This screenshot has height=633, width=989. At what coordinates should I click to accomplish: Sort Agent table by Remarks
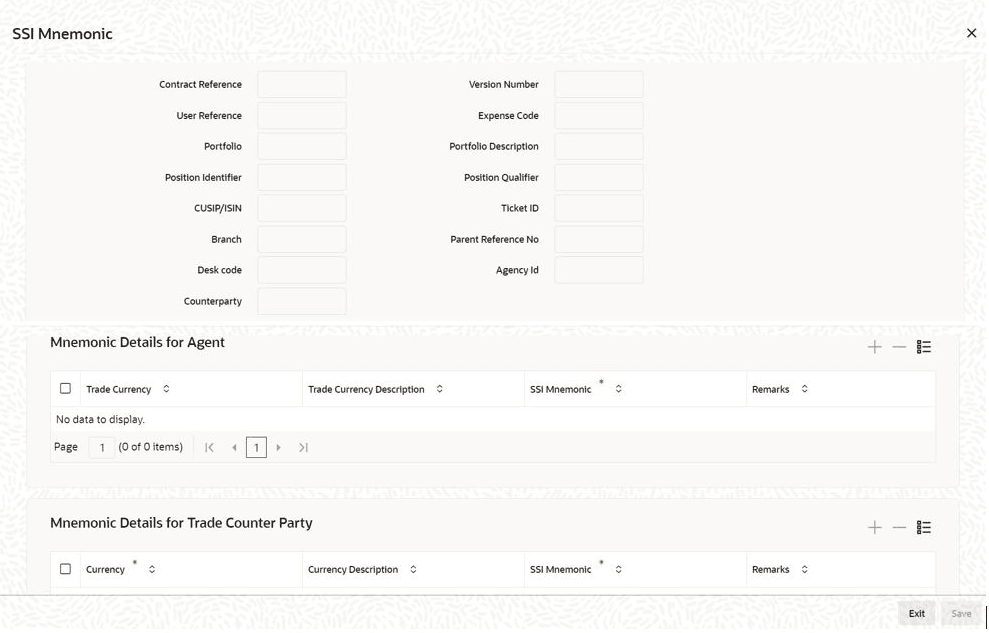click(x=804, y=389)
